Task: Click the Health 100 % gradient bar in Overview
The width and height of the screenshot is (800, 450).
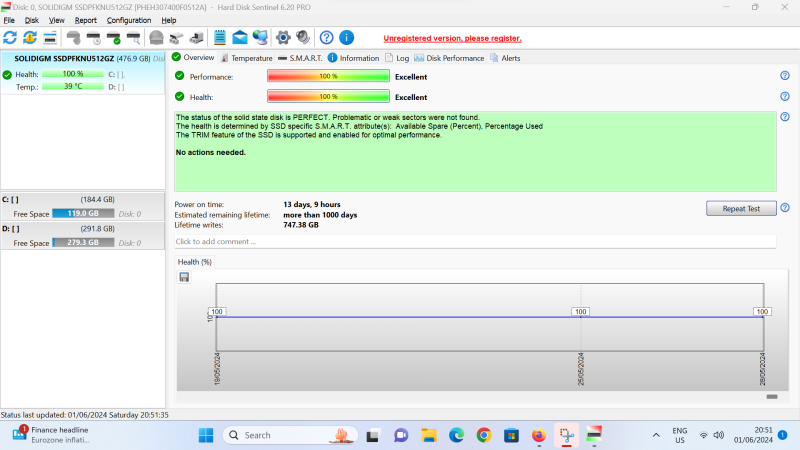Action: point(328,96)
